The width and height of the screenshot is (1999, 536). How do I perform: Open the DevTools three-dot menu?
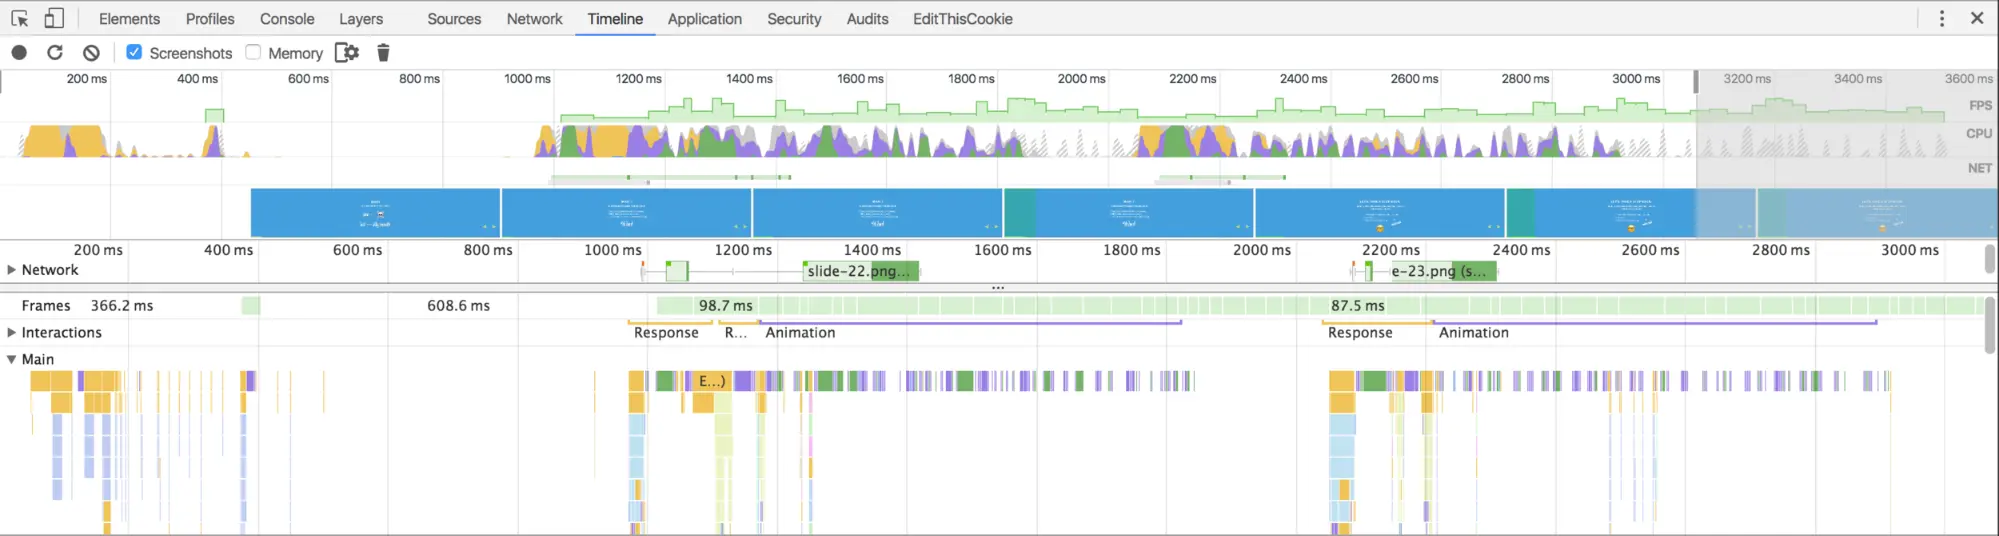1942,19
